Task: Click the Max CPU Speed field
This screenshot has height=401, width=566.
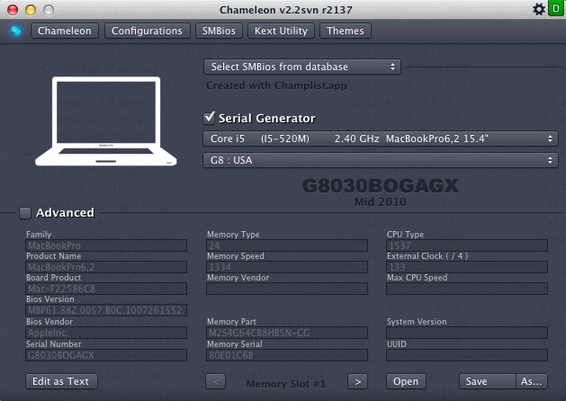Action: coord(467,289)
